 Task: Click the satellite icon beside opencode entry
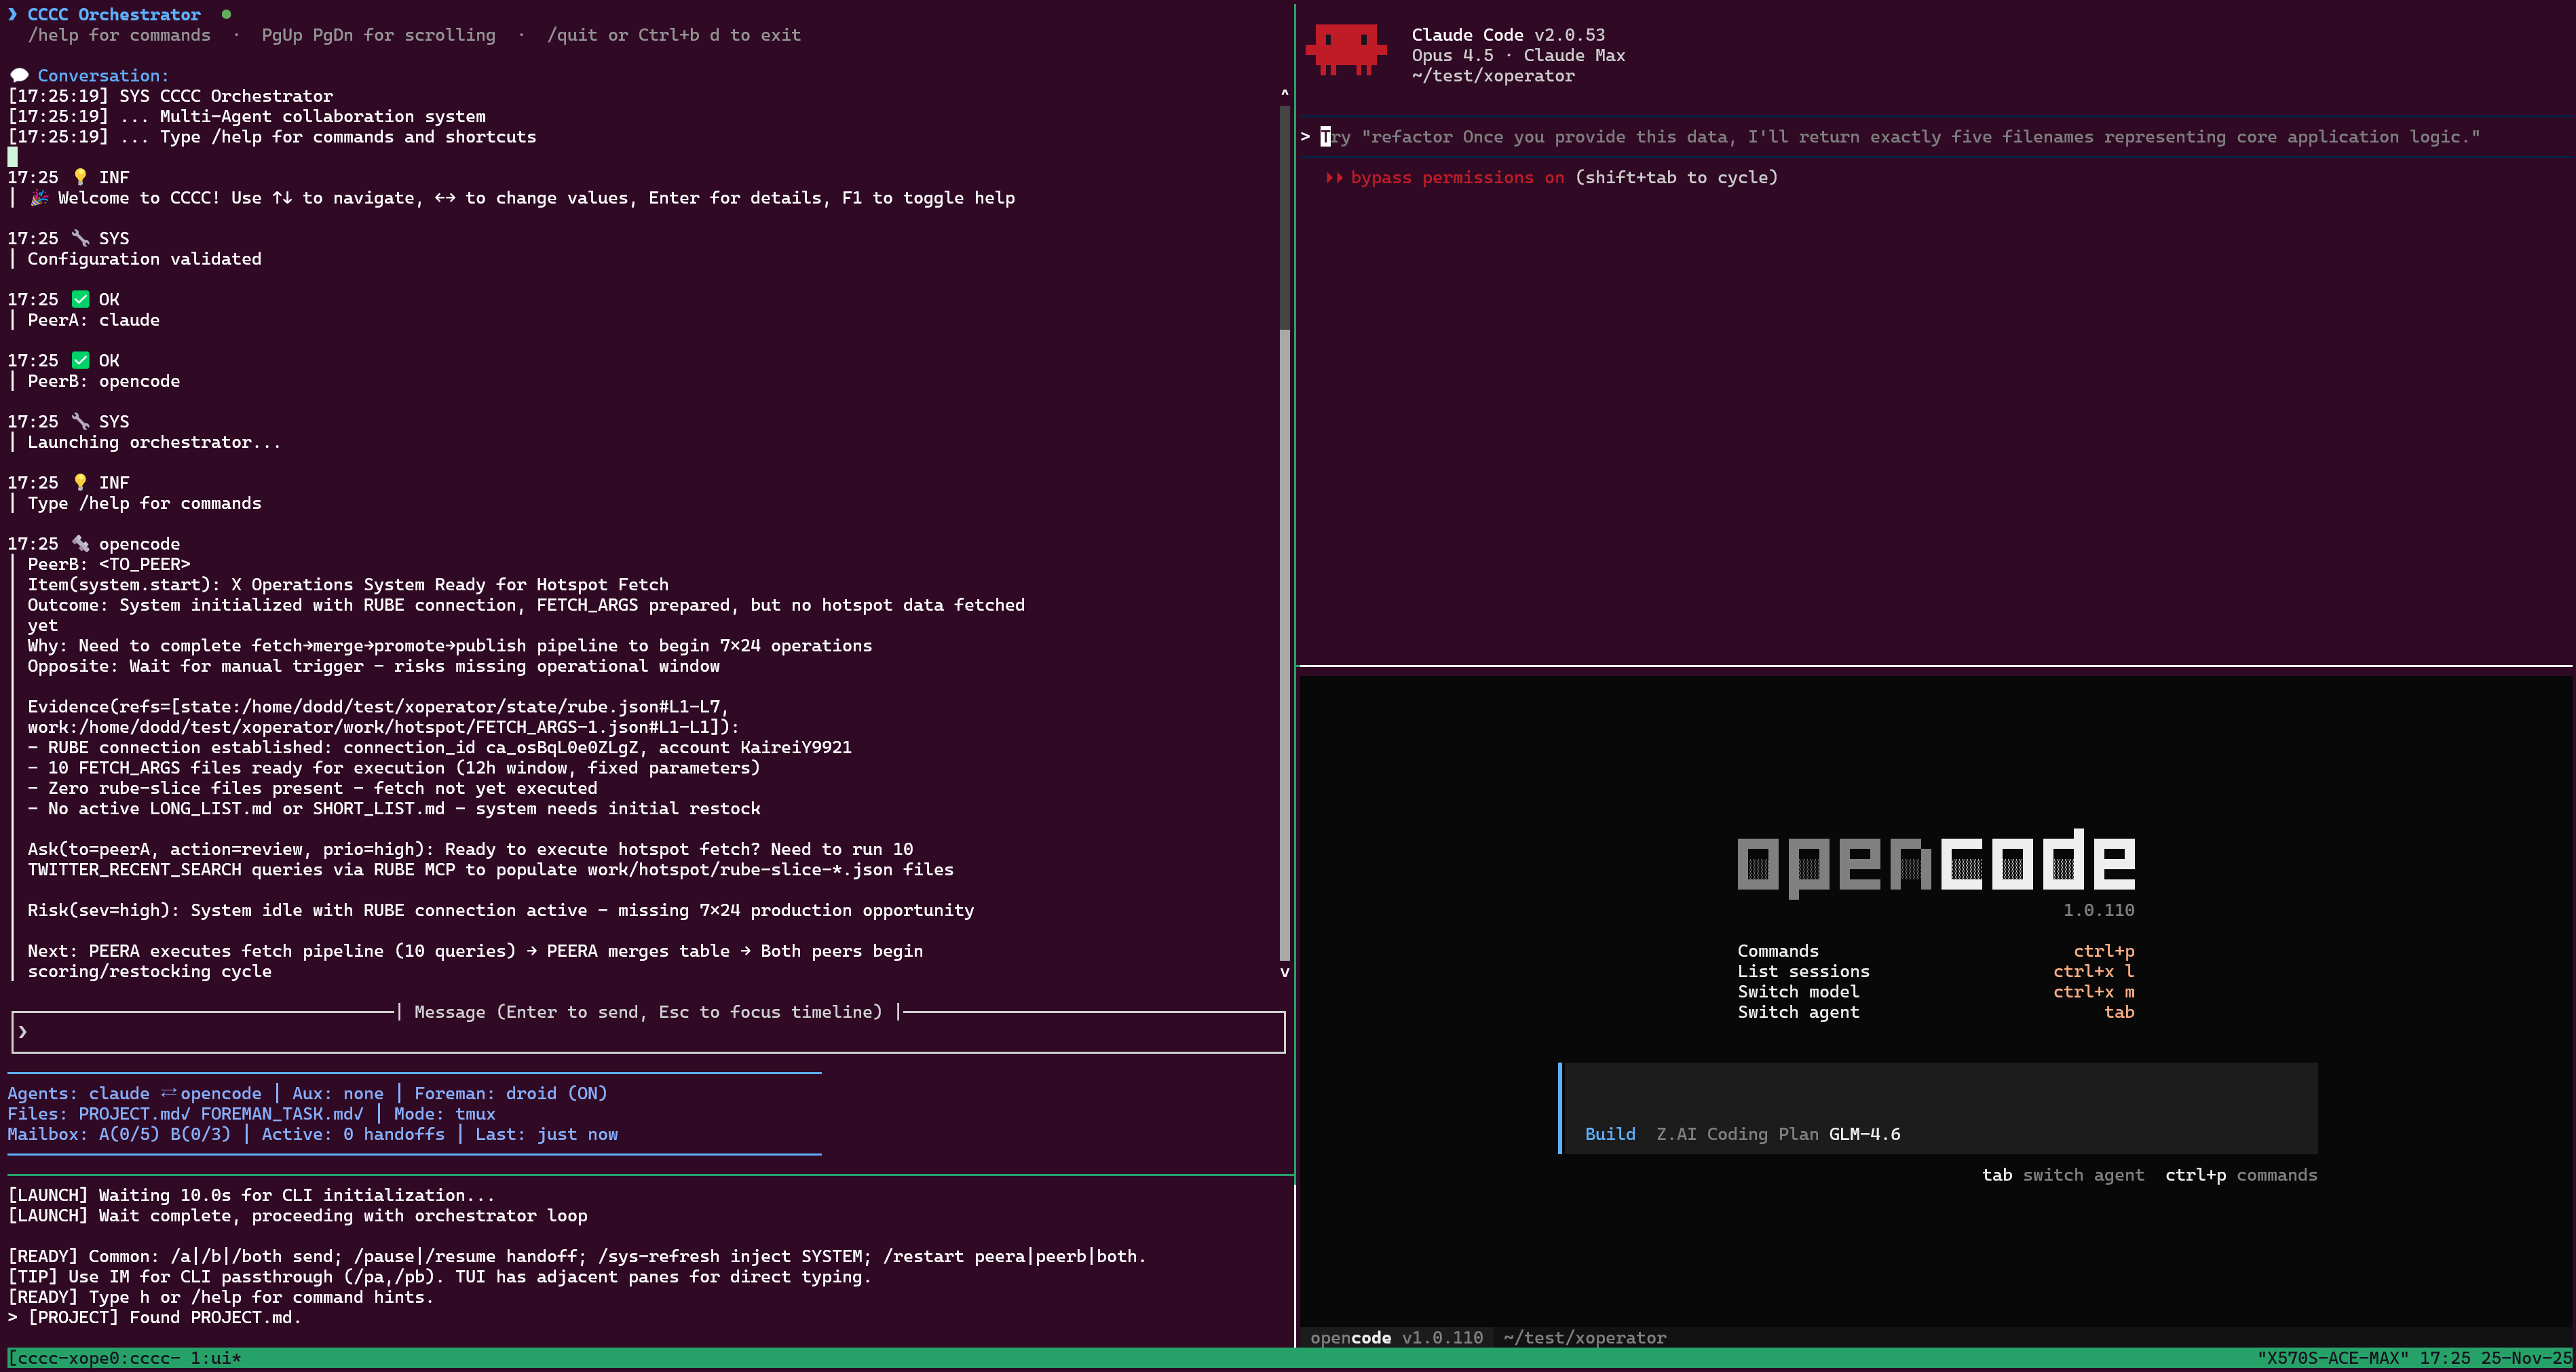coord(81,543)
